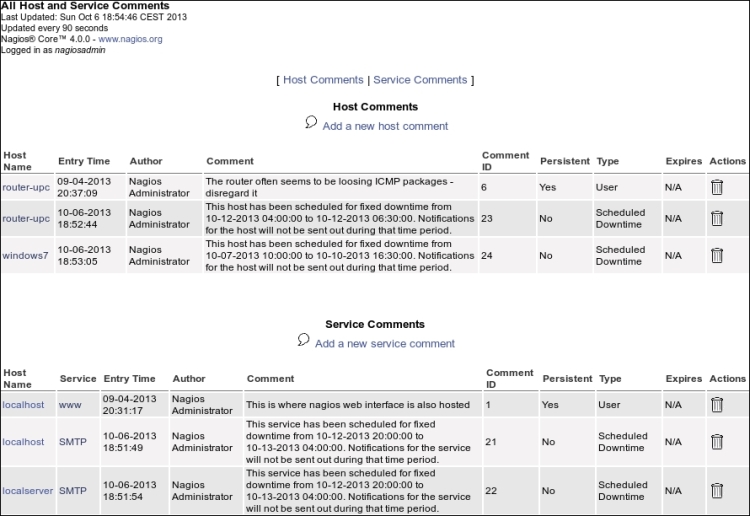The image size is (750, 516).
Task: Click entry time 09-04-2013 20:37:09
Action: (x=84, y=187)
